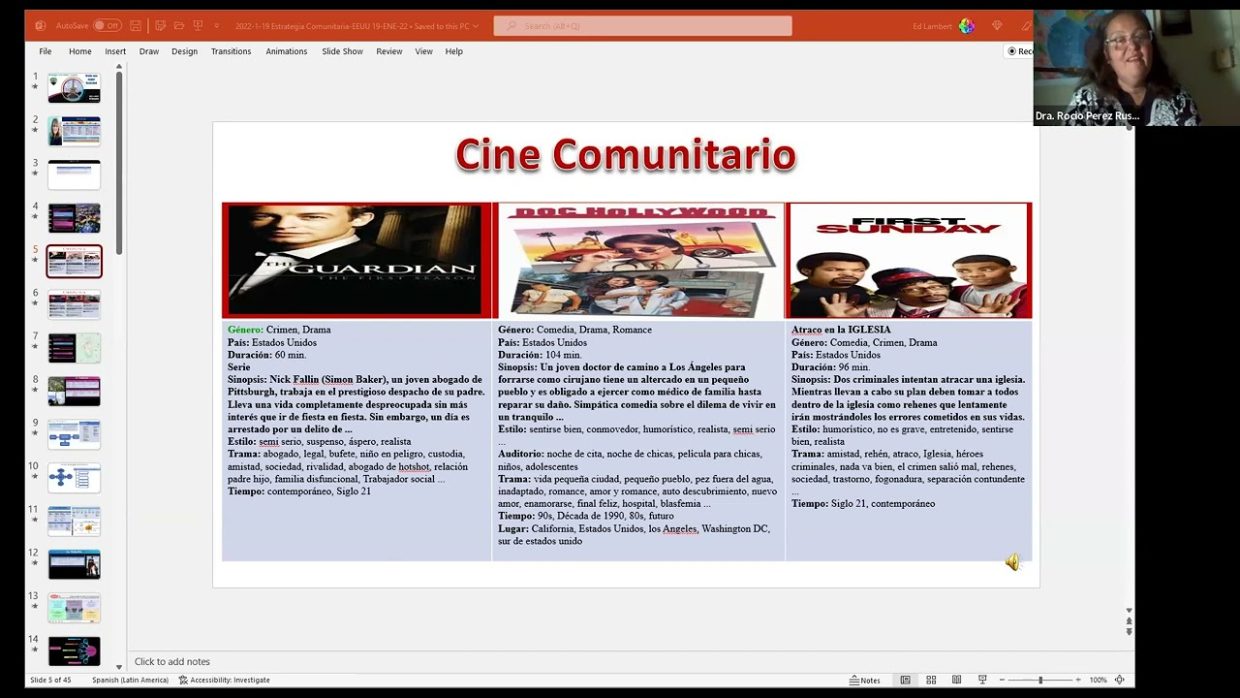Switch to Reading View icon
Screen dimensions: 1240x698
click(957, 680)
